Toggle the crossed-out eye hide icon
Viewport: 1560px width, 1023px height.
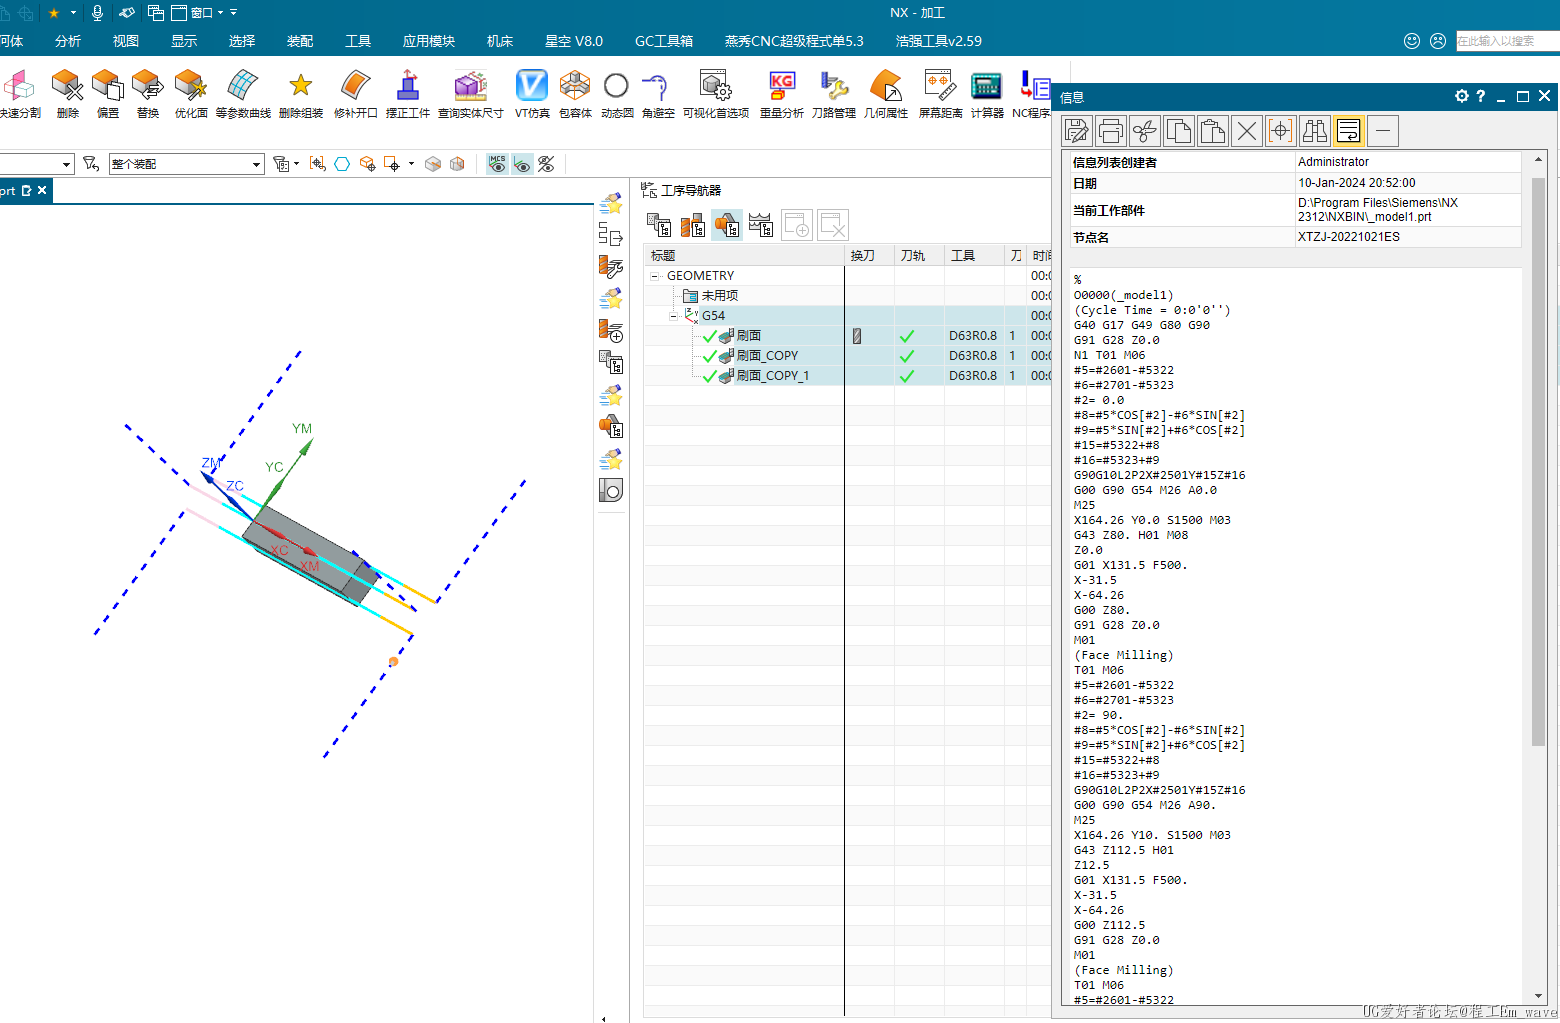tap(546, 164)
